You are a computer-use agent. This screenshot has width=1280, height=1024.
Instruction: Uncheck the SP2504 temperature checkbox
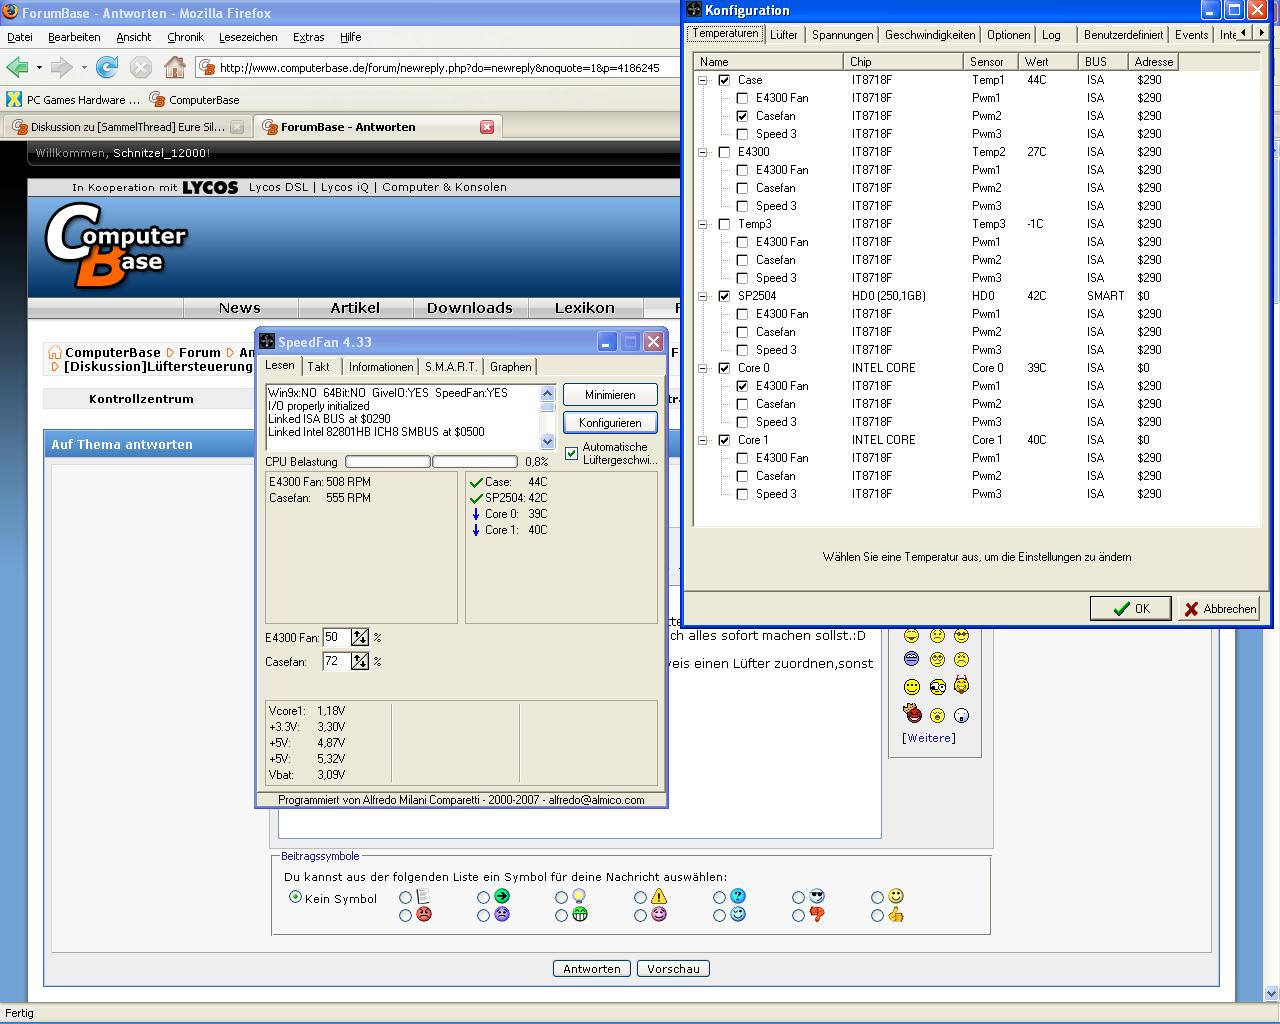point(724,296)
